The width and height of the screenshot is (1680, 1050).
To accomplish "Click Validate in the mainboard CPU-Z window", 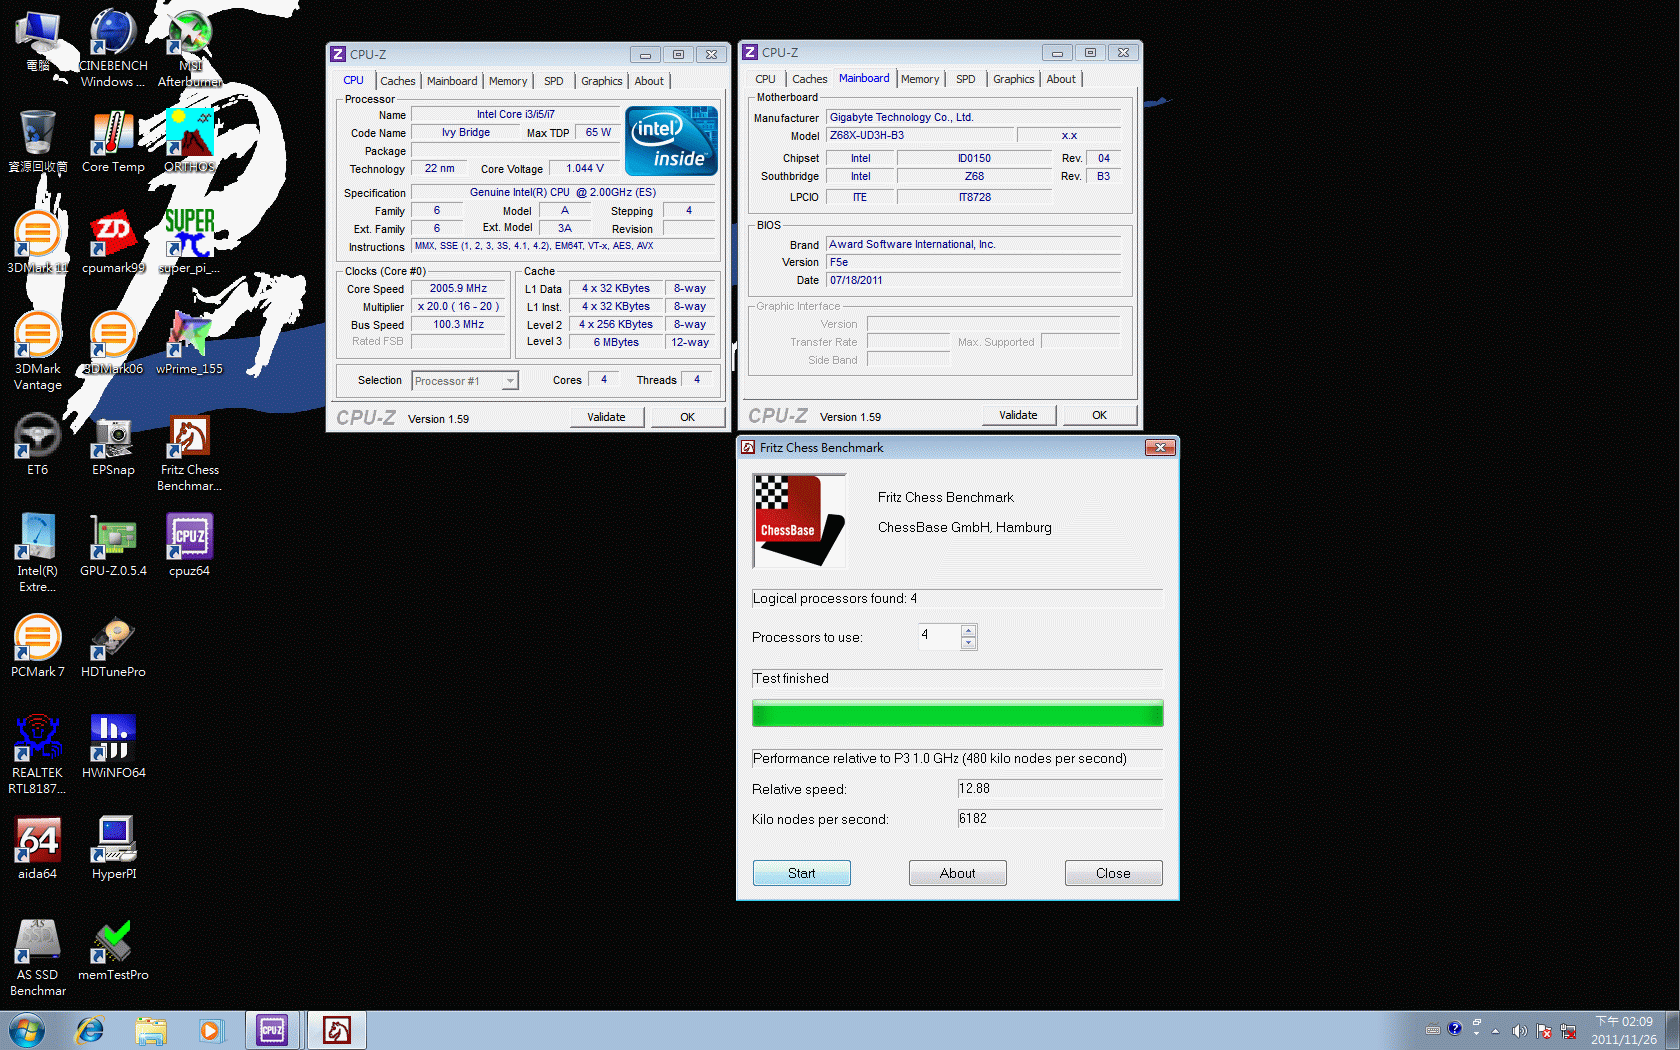I will click(1018, 415).
